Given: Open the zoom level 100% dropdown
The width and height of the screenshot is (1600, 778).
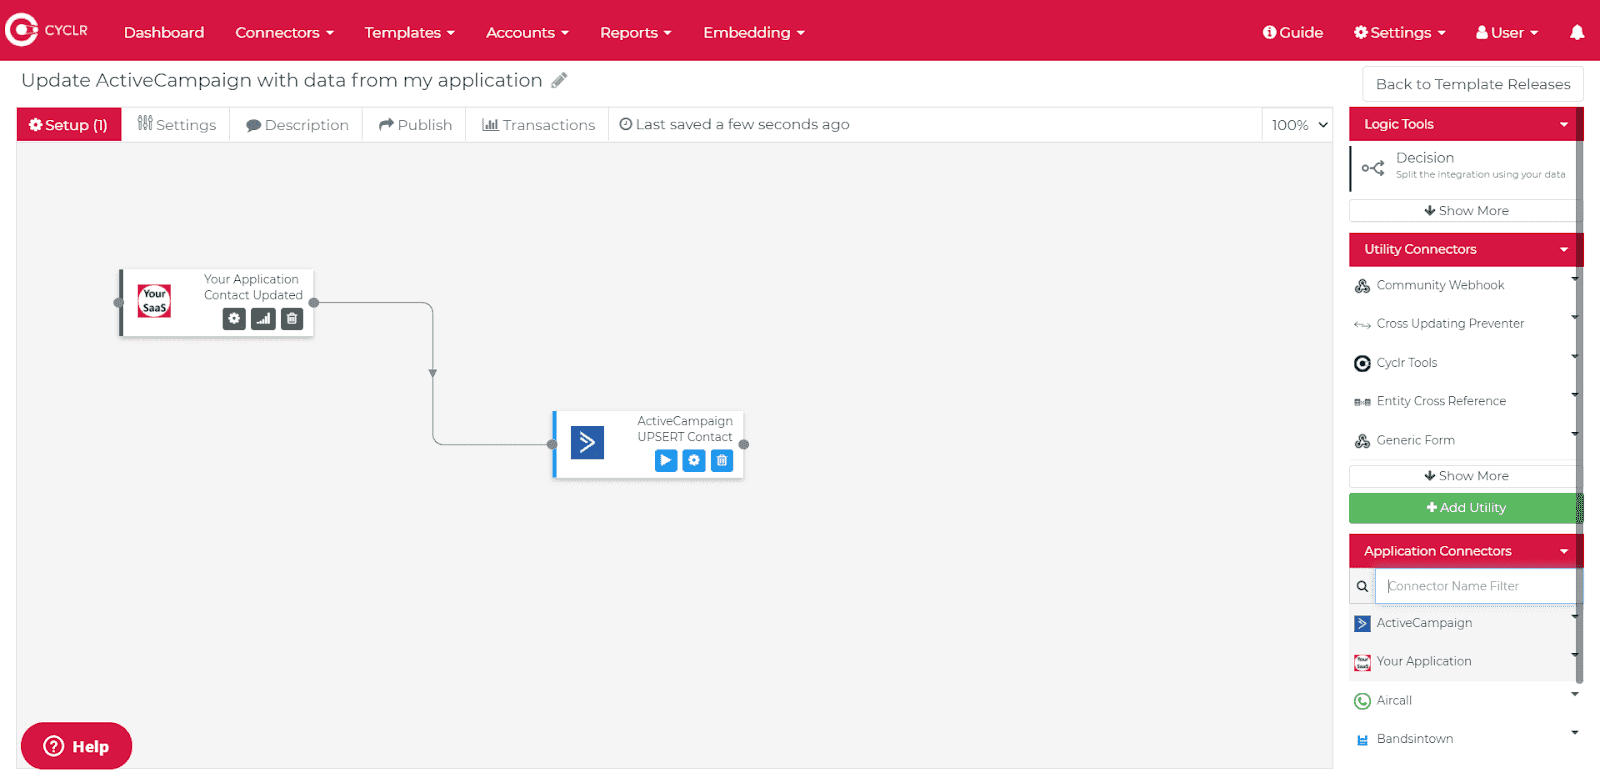Looking at the screenshot, I should 1298,125.
